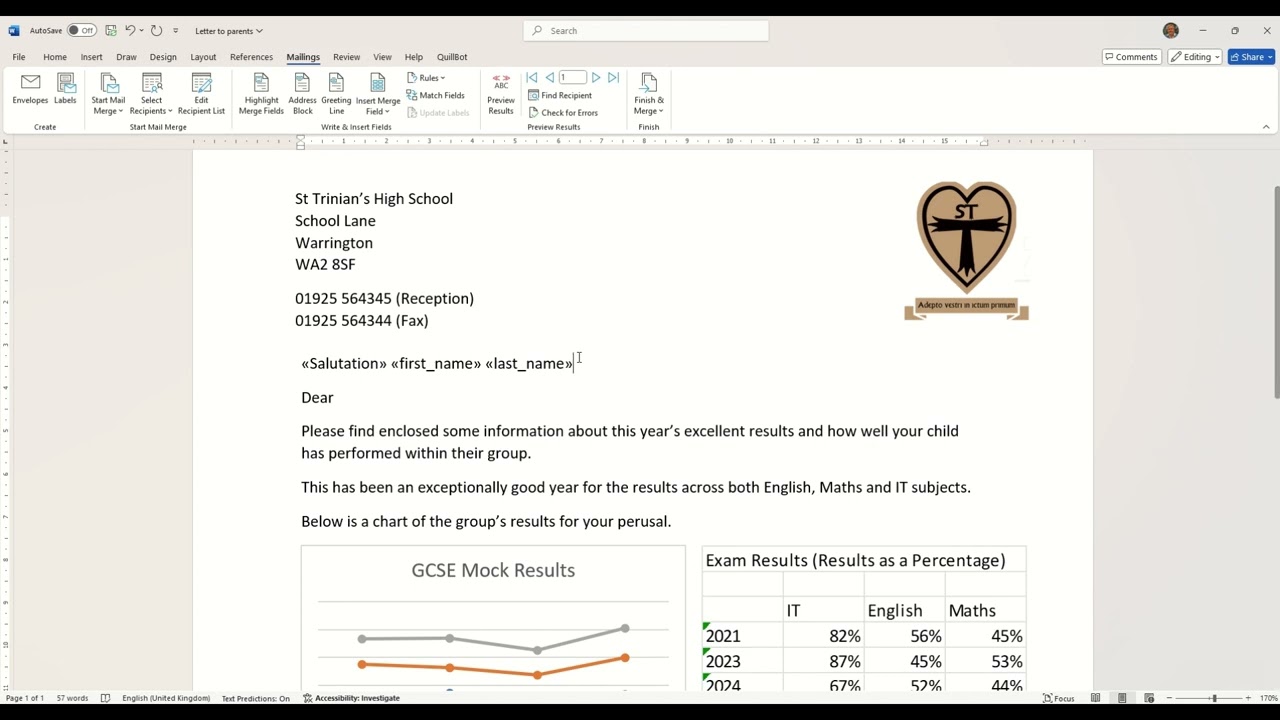
Task: Collapse the ribbon with the chevron
Action: point(1266,127)
